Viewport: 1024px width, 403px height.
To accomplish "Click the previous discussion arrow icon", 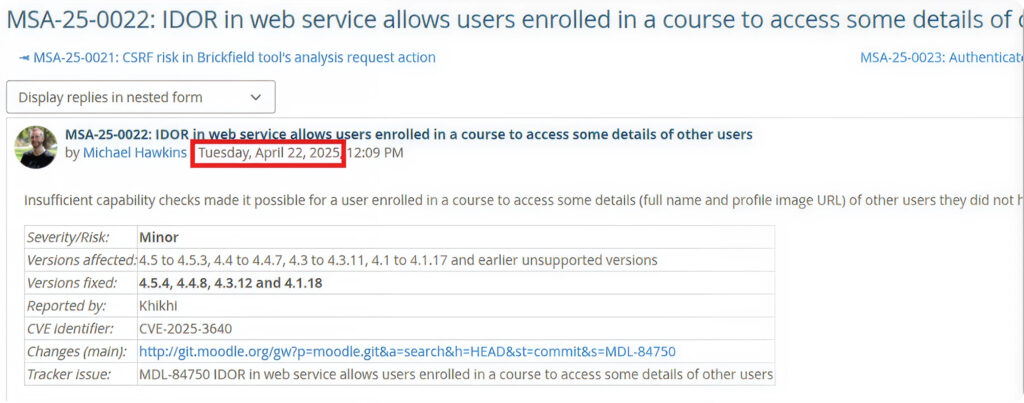I will [x=24, y=58].
